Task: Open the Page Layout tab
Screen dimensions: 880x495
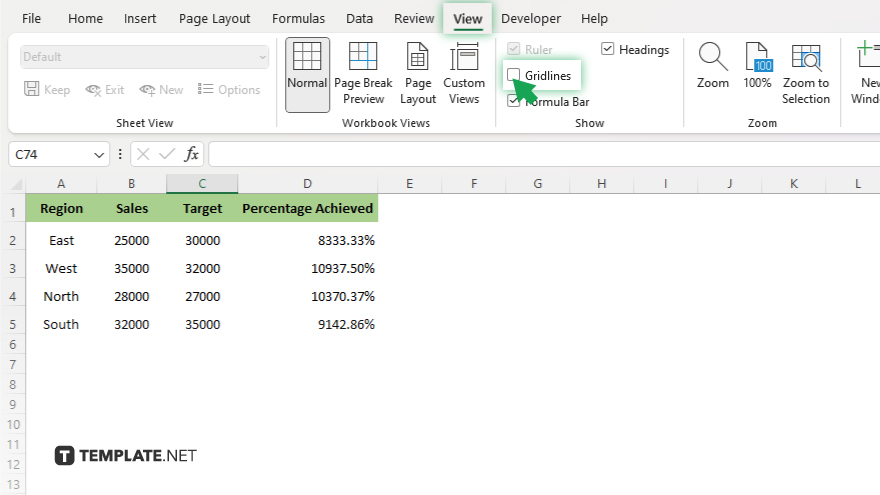Action: [x=214, y=19]
